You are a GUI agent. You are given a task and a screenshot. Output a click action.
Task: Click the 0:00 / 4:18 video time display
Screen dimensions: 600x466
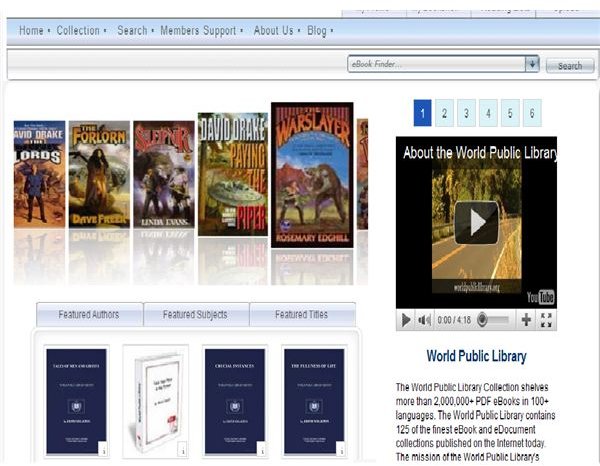(x=454, y=320)
